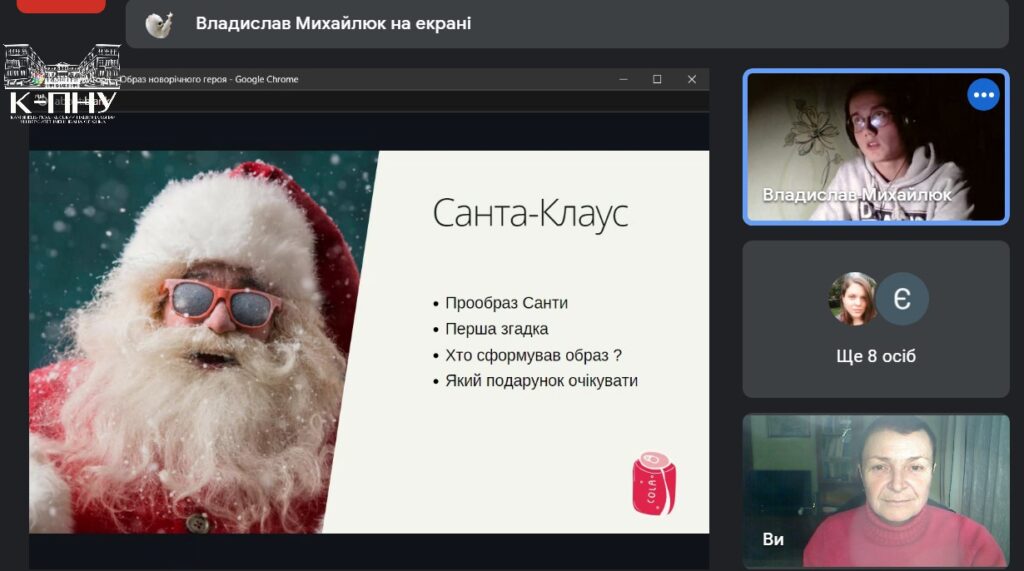The height and width of the screenshot is (571, 1024).
Task: Select the "Є" participant avatar circle
Action: point(902,299)
